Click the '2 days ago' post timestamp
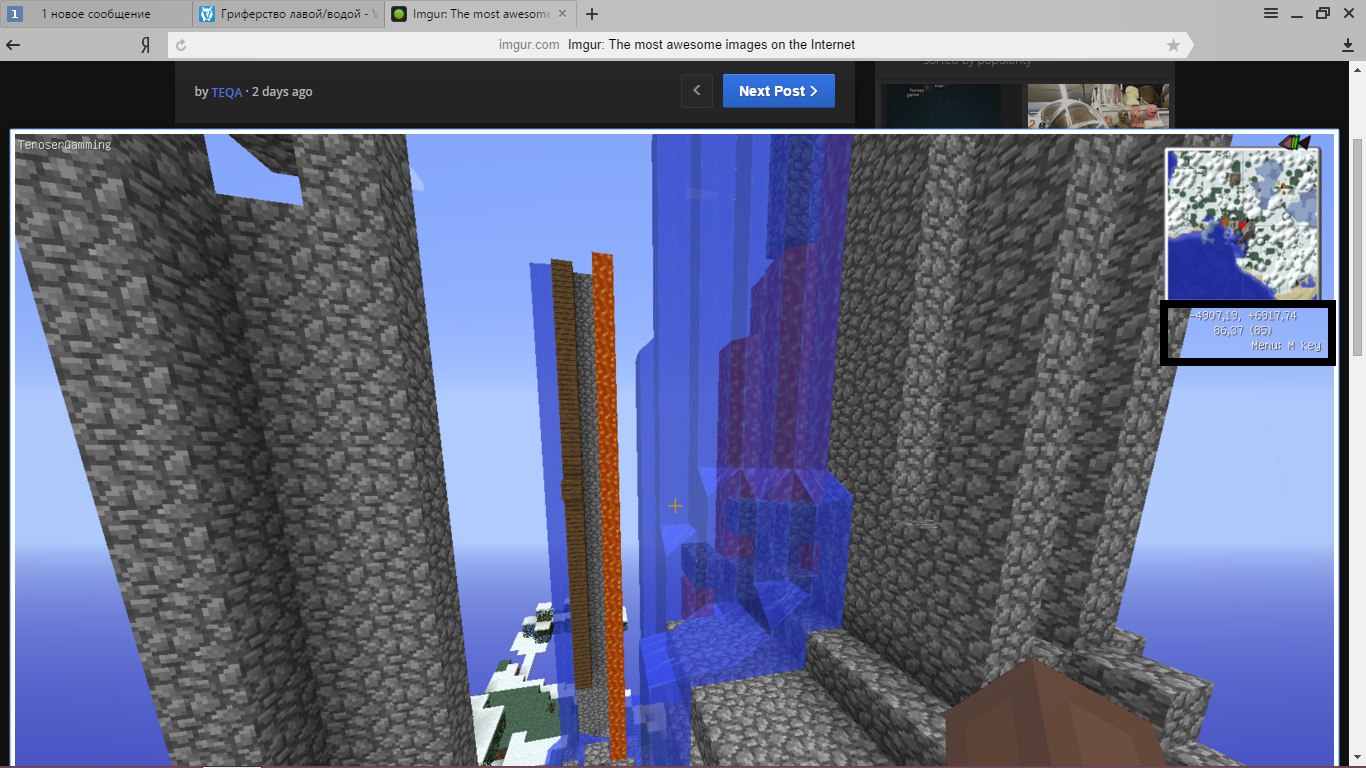 coord(282,91)
